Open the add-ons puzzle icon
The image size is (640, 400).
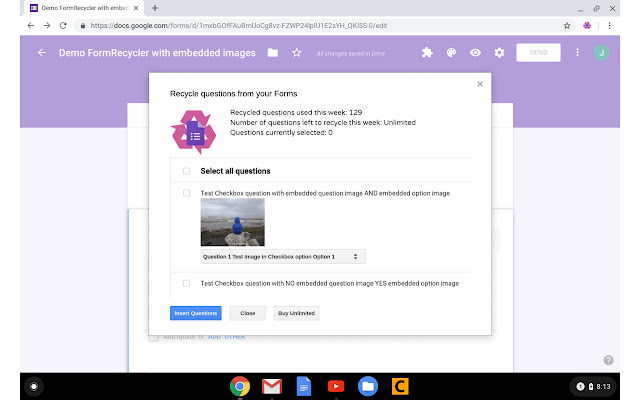tap(427, 53)
